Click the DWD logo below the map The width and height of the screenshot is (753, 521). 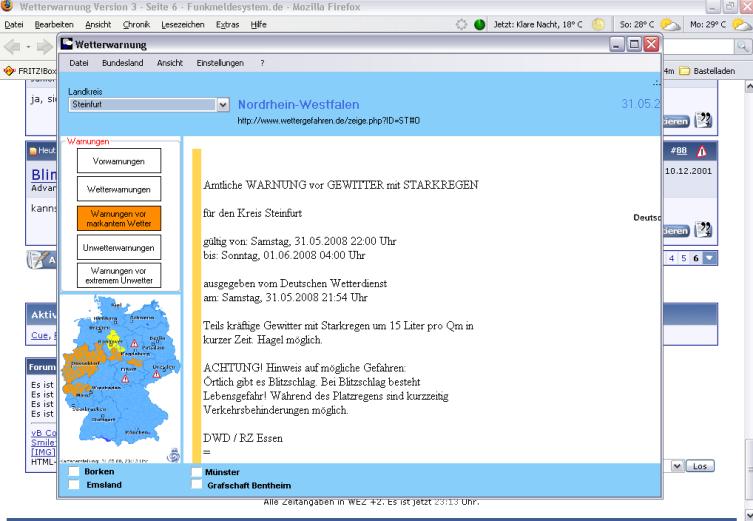click(172, 454)
